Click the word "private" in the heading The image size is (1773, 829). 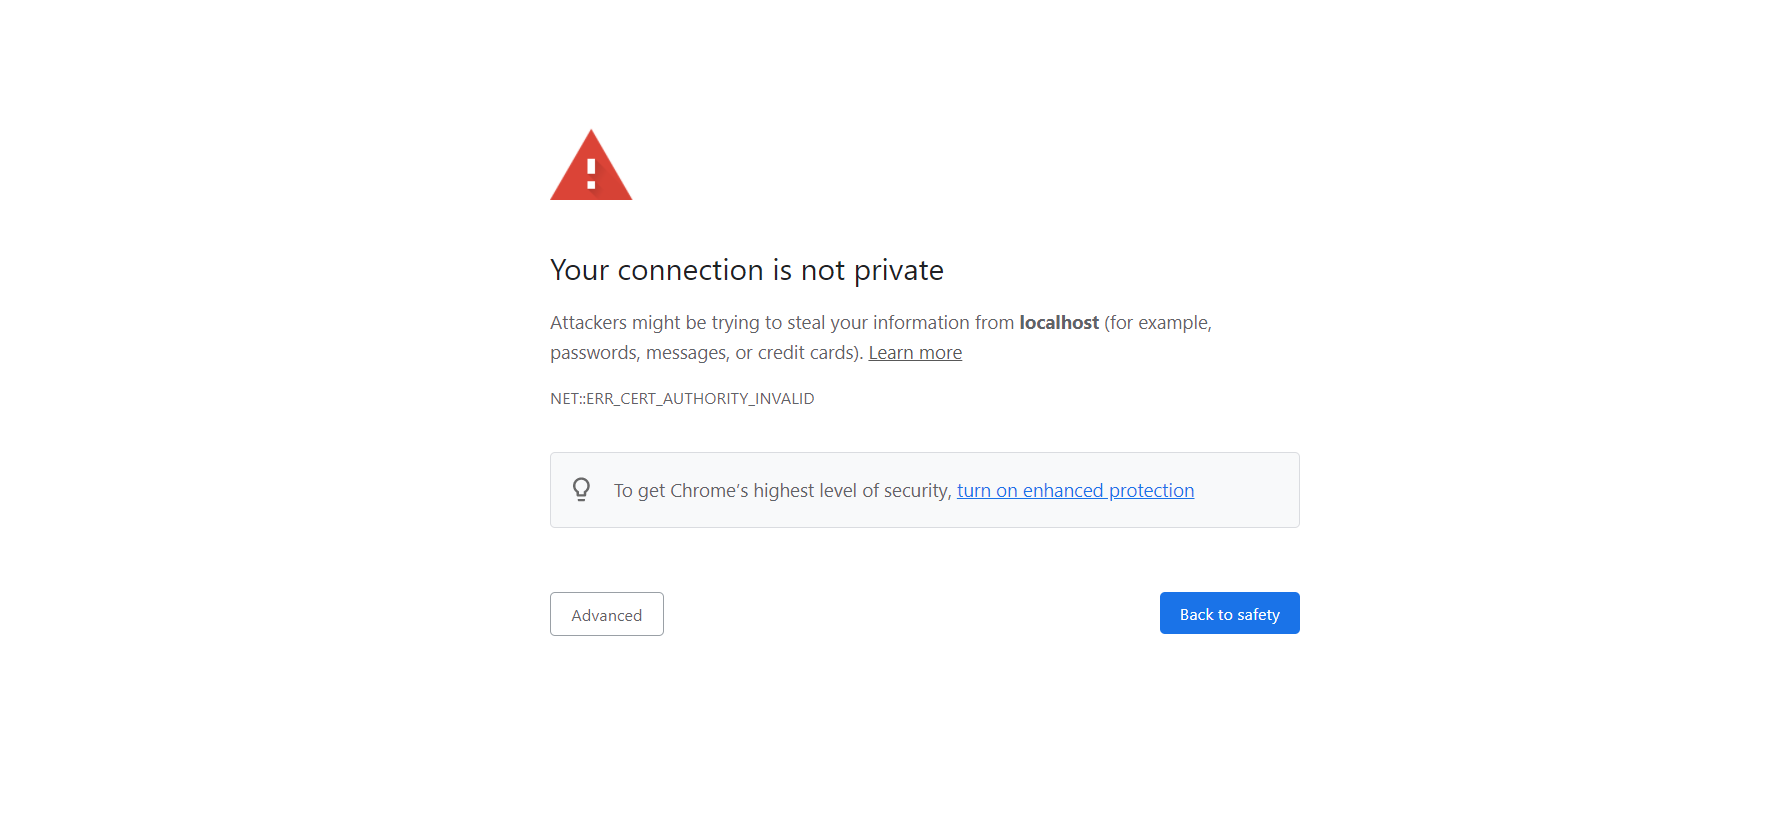click(x=898, y=271)
